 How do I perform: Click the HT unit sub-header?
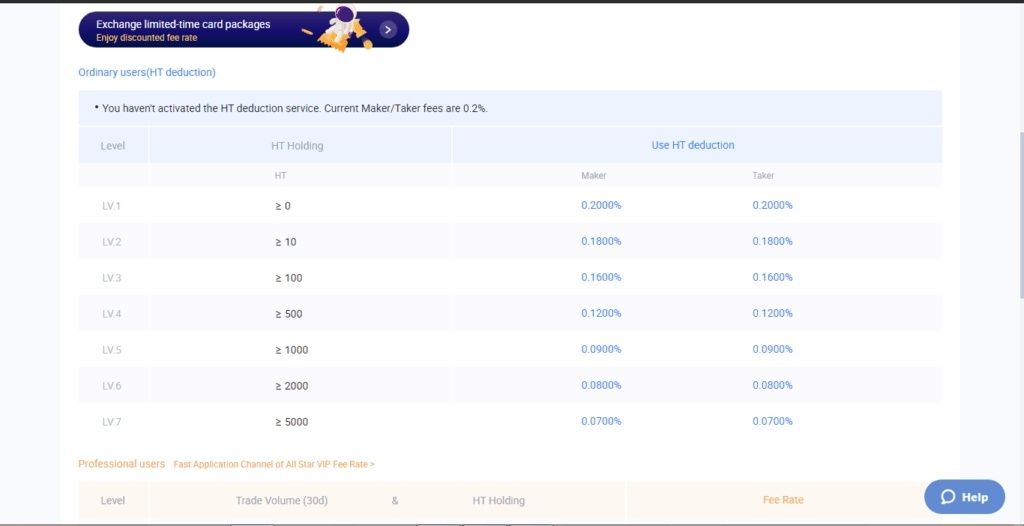[281, 176]
